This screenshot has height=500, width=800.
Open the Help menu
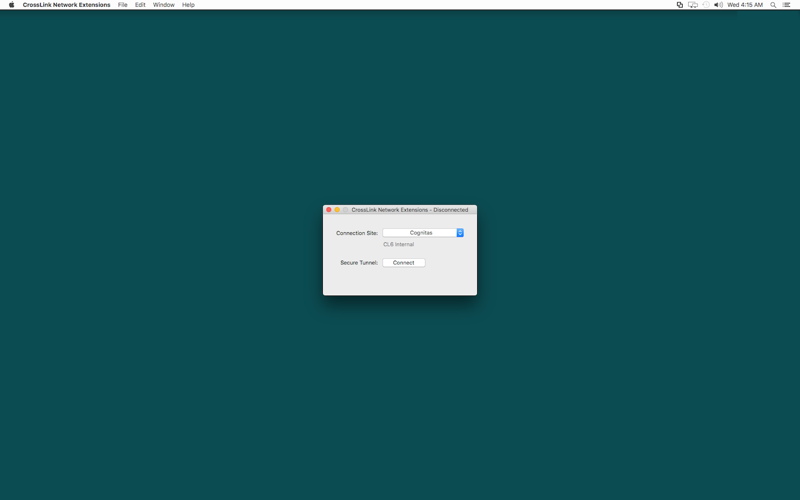[x=188, y=5]
